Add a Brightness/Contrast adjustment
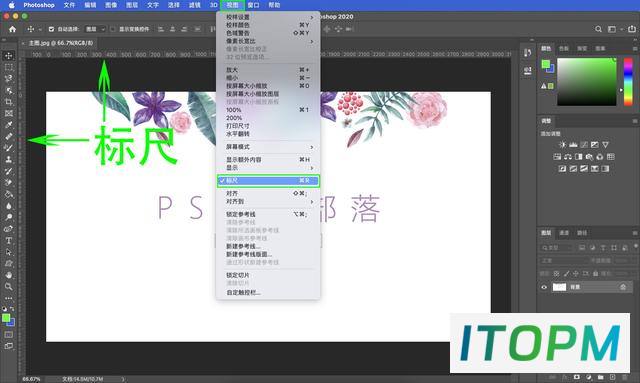 [562, 145]
